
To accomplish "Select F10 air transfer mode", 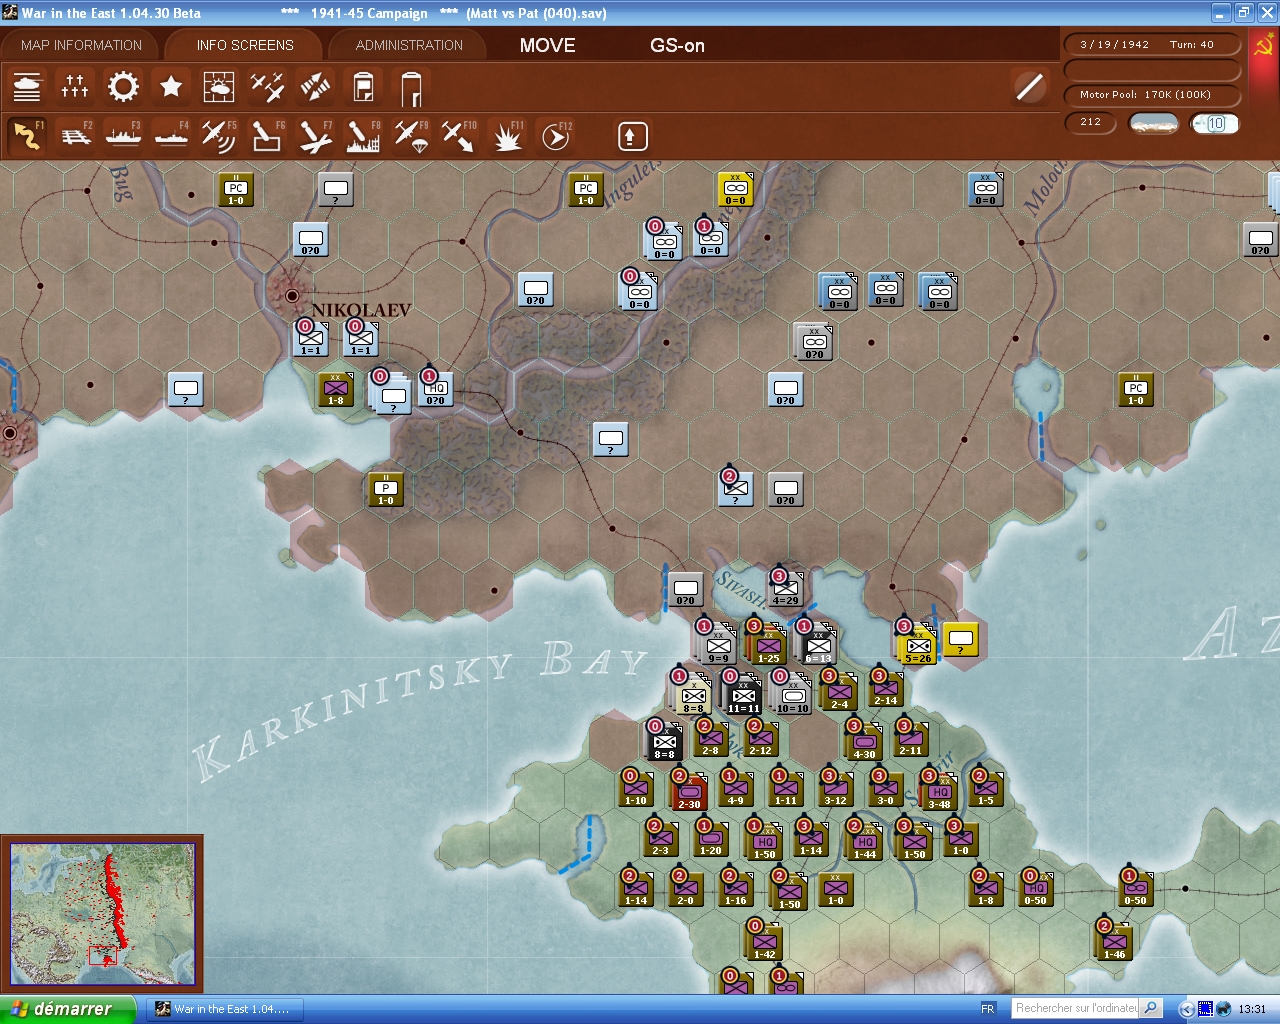I will point(459,135).
